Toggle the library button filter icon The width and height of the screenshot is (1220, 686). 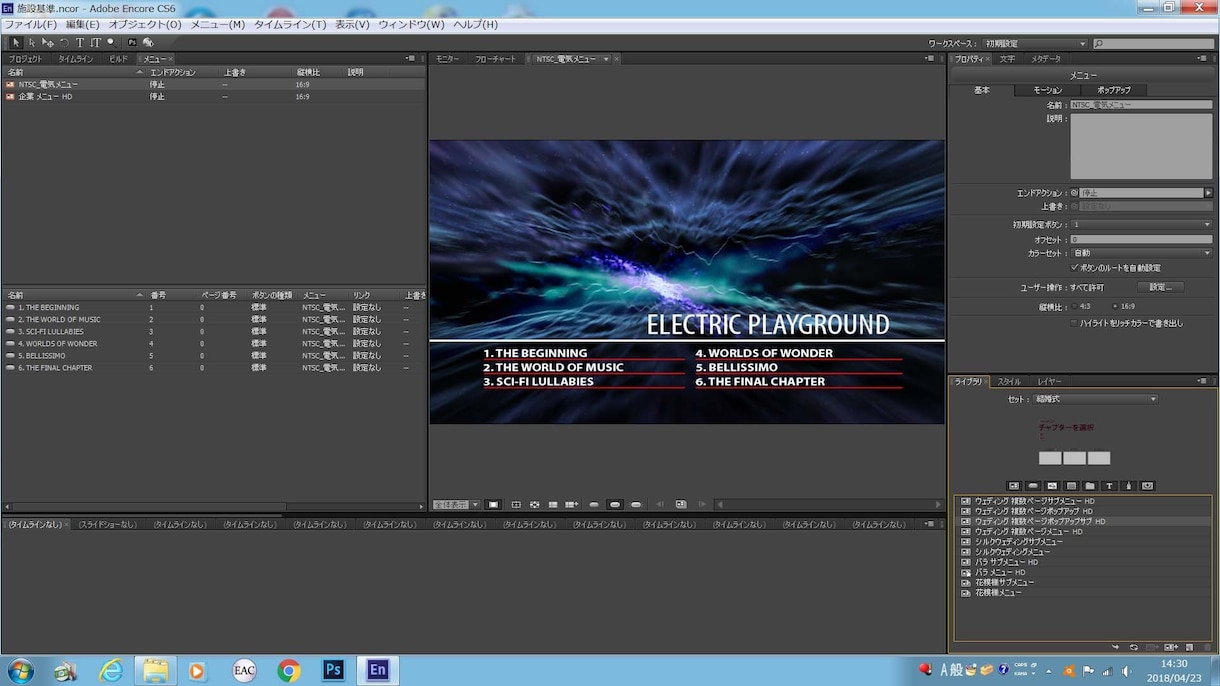1033,486
